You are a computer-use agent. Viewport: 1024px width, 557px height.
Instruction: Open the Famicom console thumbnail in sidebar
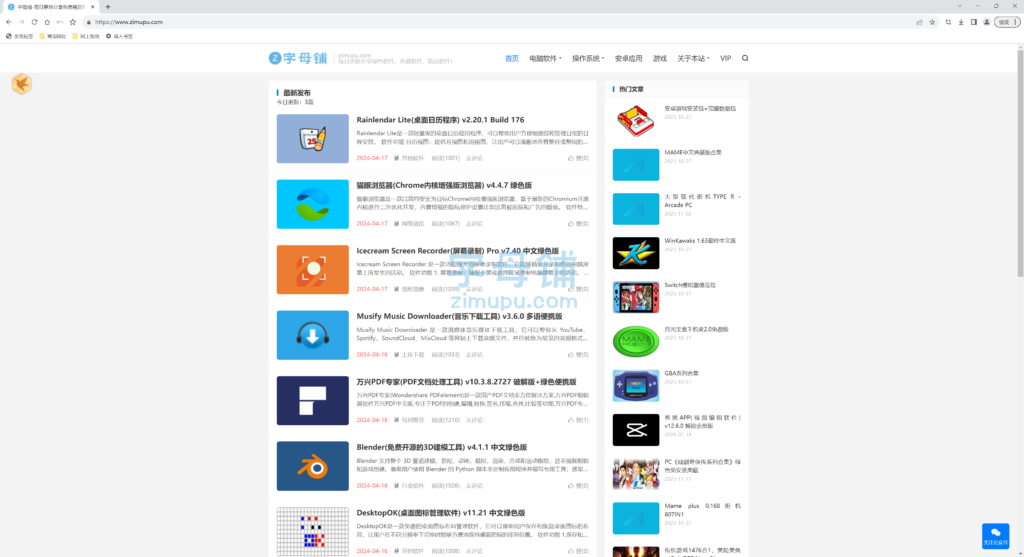point(635,120)
